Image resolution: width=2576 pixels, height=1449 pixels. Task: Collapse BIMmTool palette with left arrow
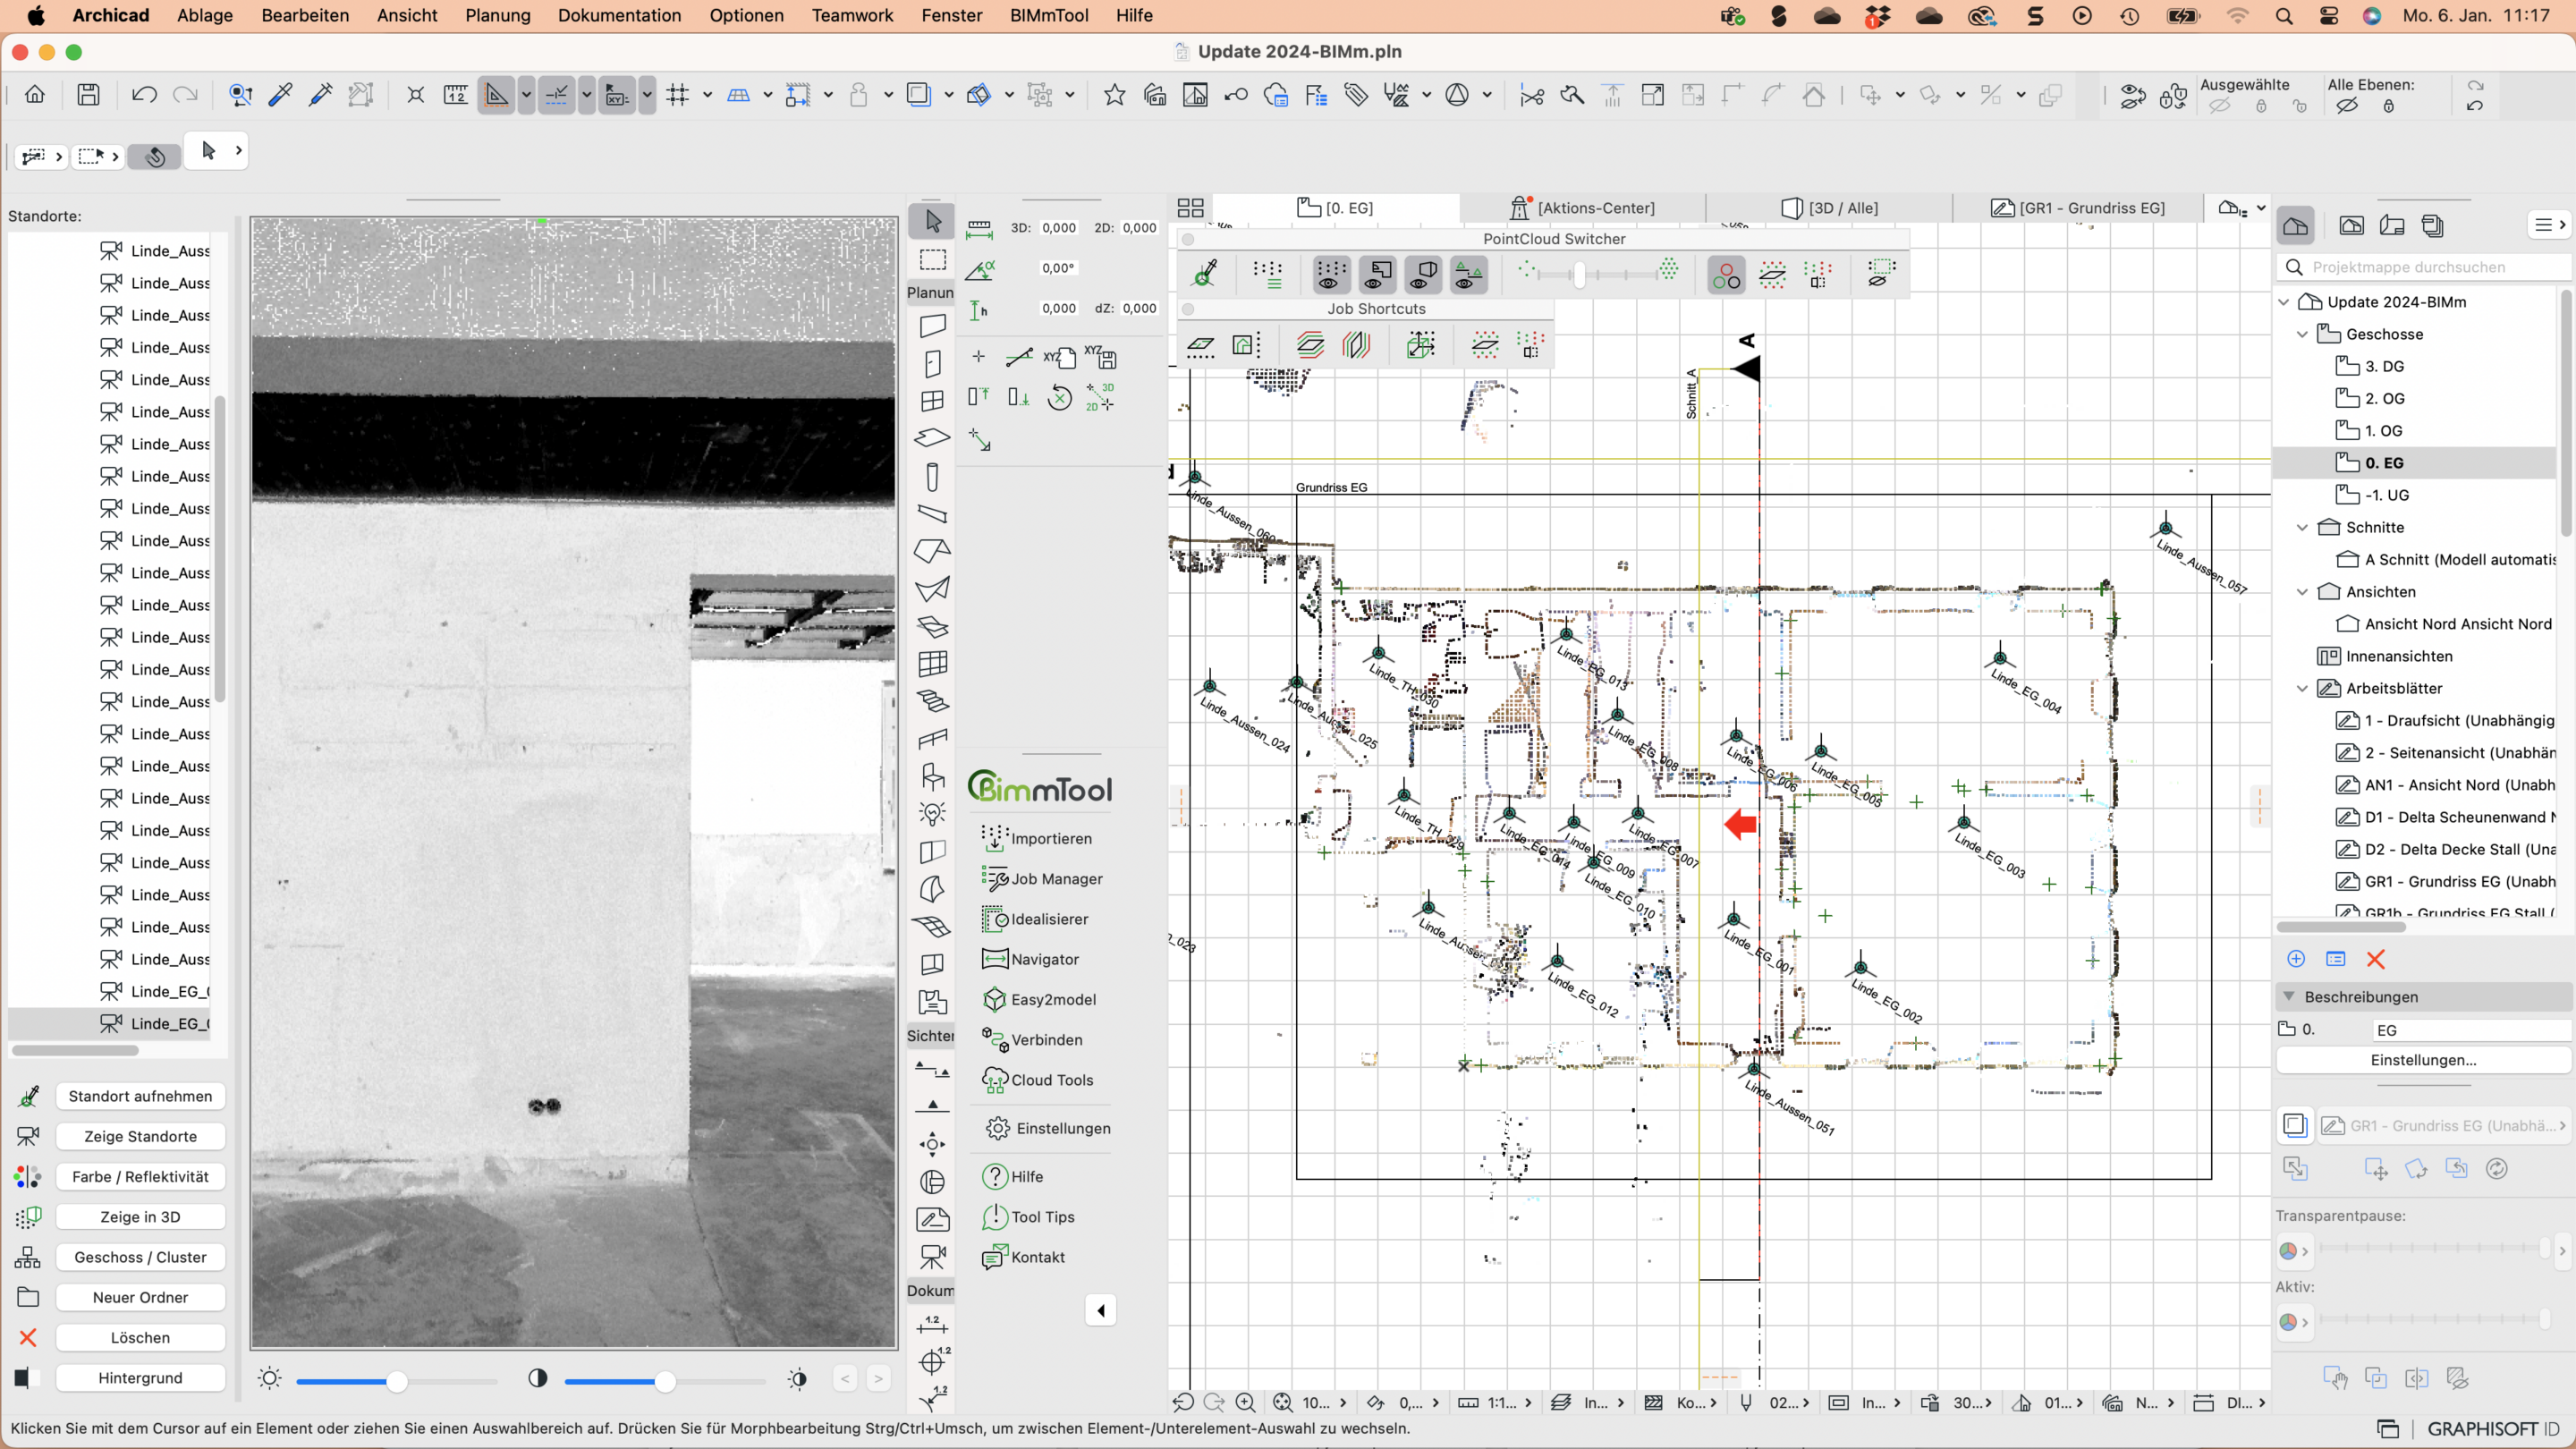1100,1310
